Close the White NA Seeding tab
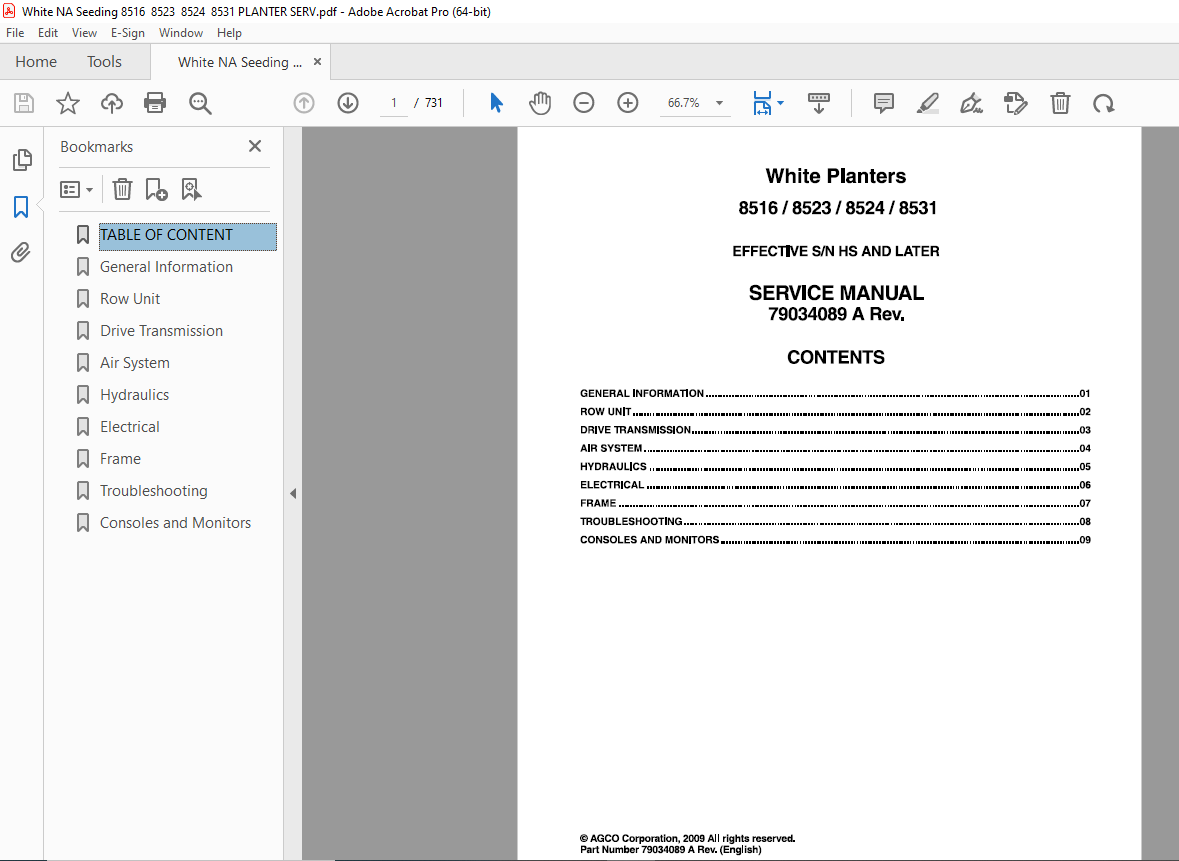 tap(317, 62)
